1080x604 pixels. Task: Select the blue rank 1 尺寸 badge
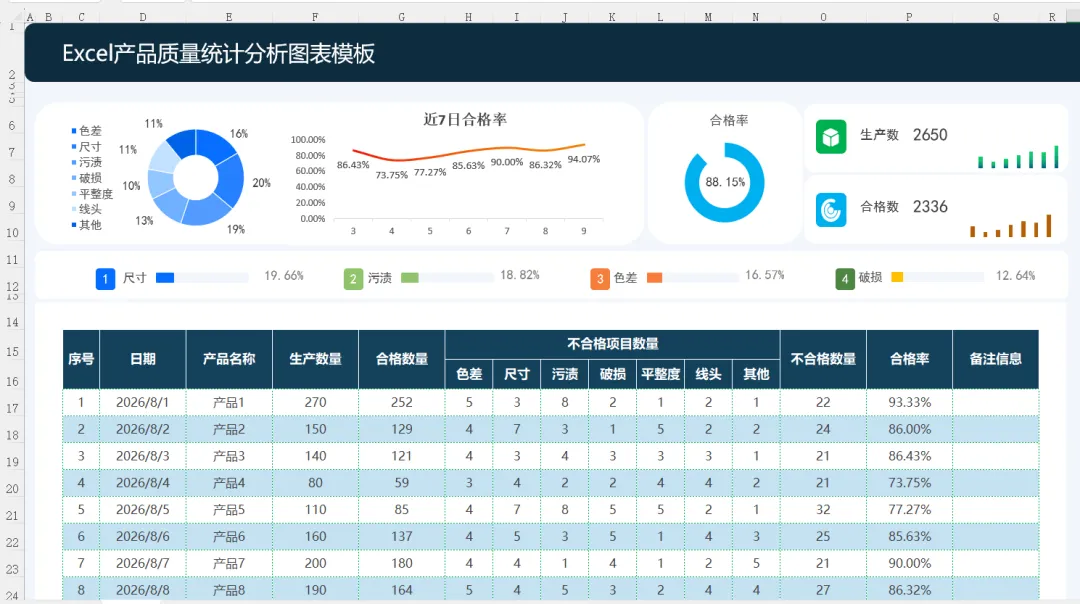(105, 278)
